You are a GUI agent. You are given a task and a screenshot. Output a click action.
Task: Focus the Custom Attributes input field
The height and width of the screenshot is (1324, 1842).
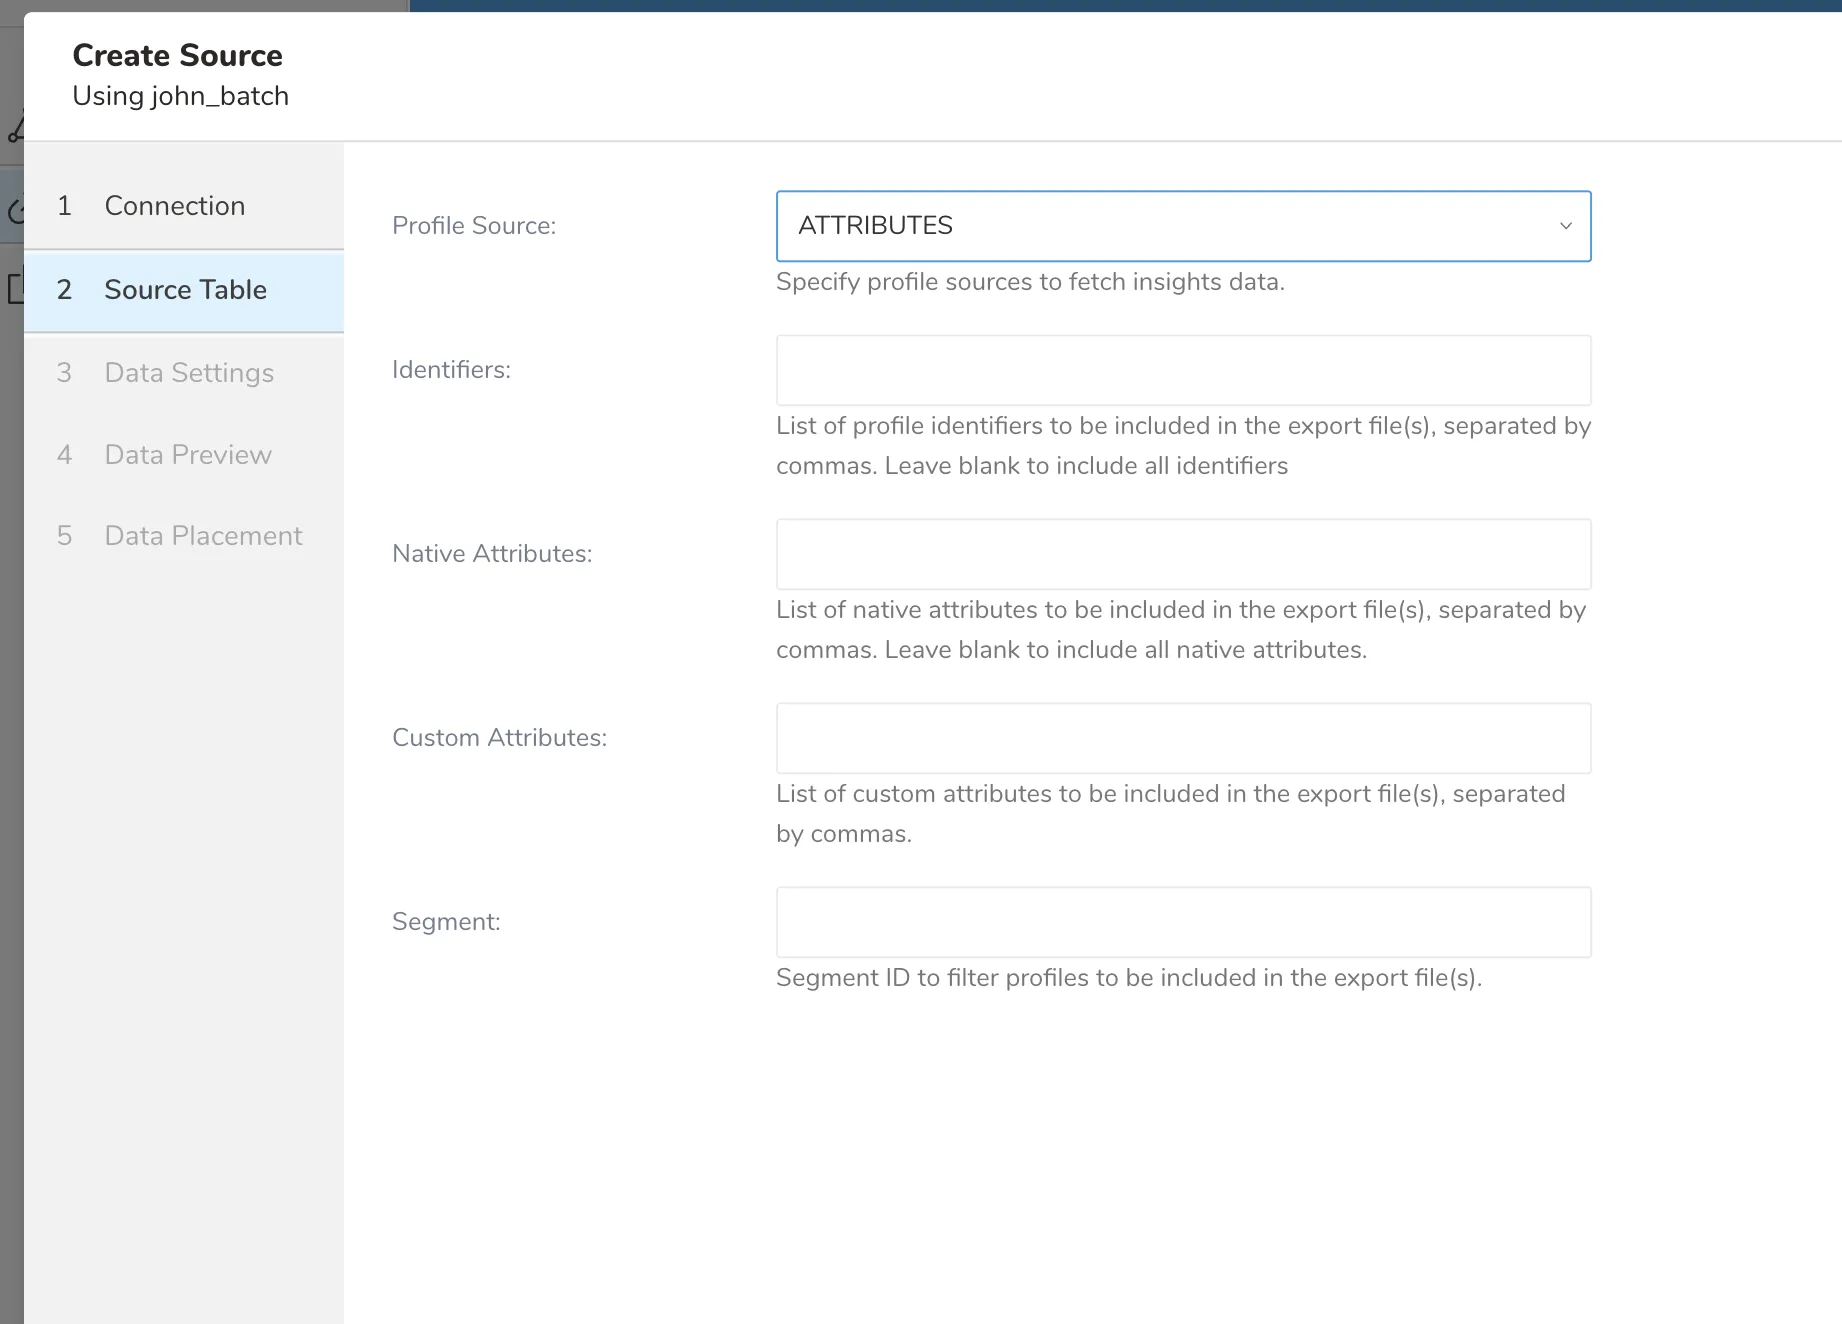click(x=1183, y=738)
